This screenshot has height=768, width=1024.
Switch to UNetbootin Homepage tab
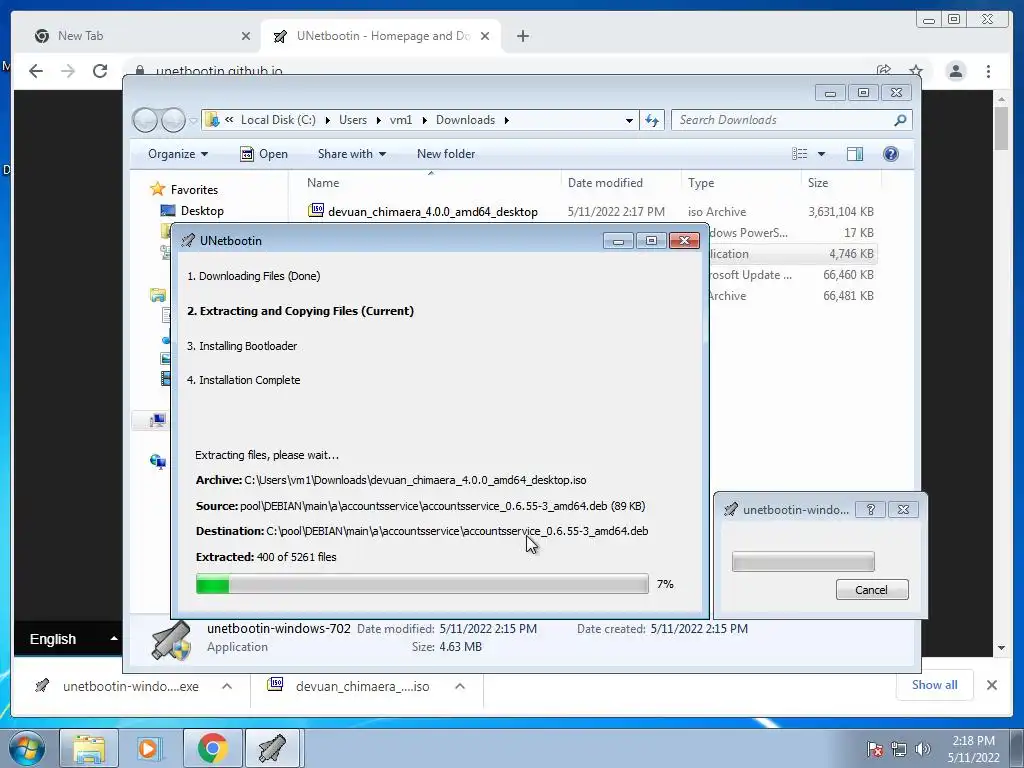click(383, 36)
